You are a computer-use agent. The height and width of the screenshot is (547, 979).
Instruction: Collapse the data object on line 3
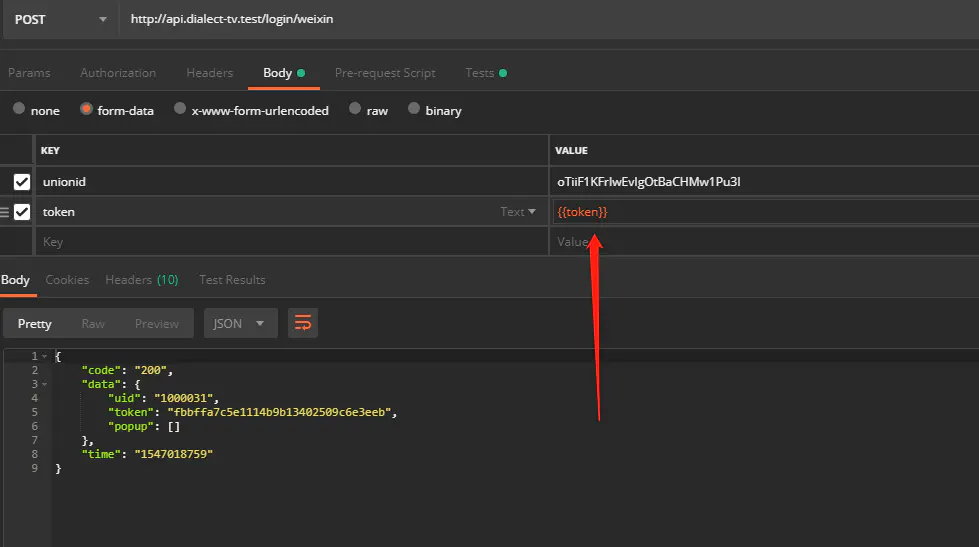[44, 385]
